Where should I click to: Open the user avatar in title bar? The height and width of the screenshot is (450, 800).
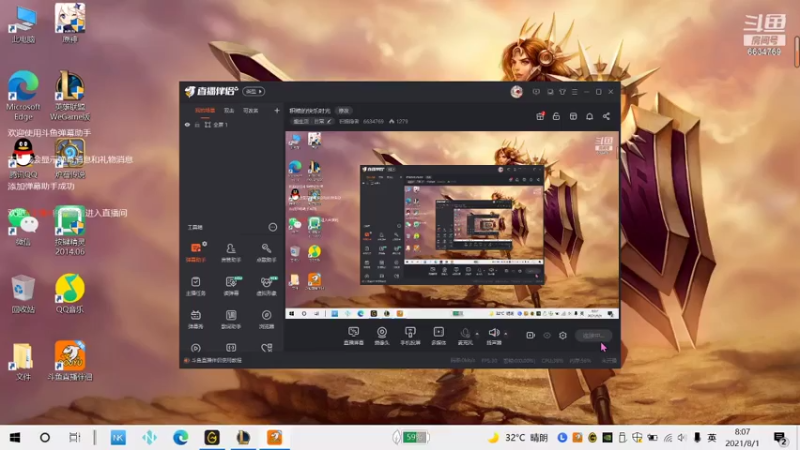point(516,92)
